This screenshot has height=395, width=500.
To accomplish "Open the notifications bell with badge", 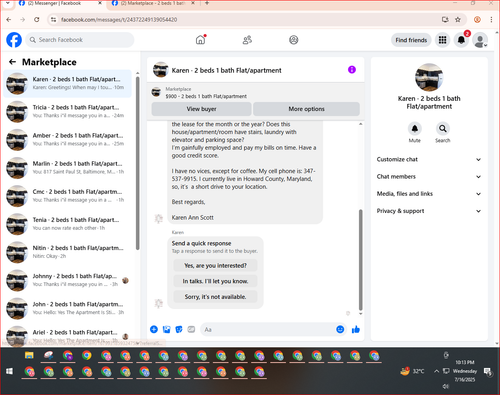I will click(x=461, y=40).
